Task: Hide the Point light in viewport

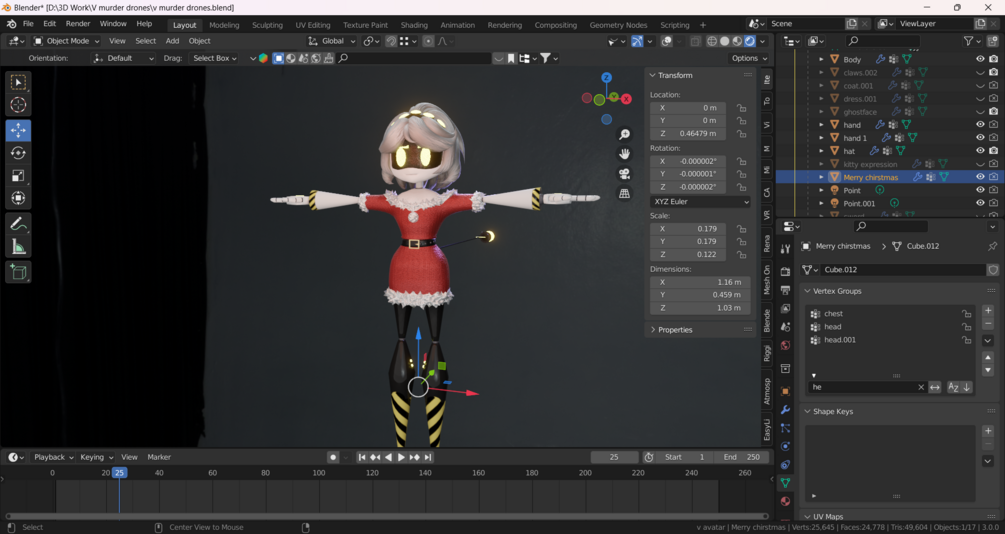Action: pyautogui.click(x=980, y=190)
